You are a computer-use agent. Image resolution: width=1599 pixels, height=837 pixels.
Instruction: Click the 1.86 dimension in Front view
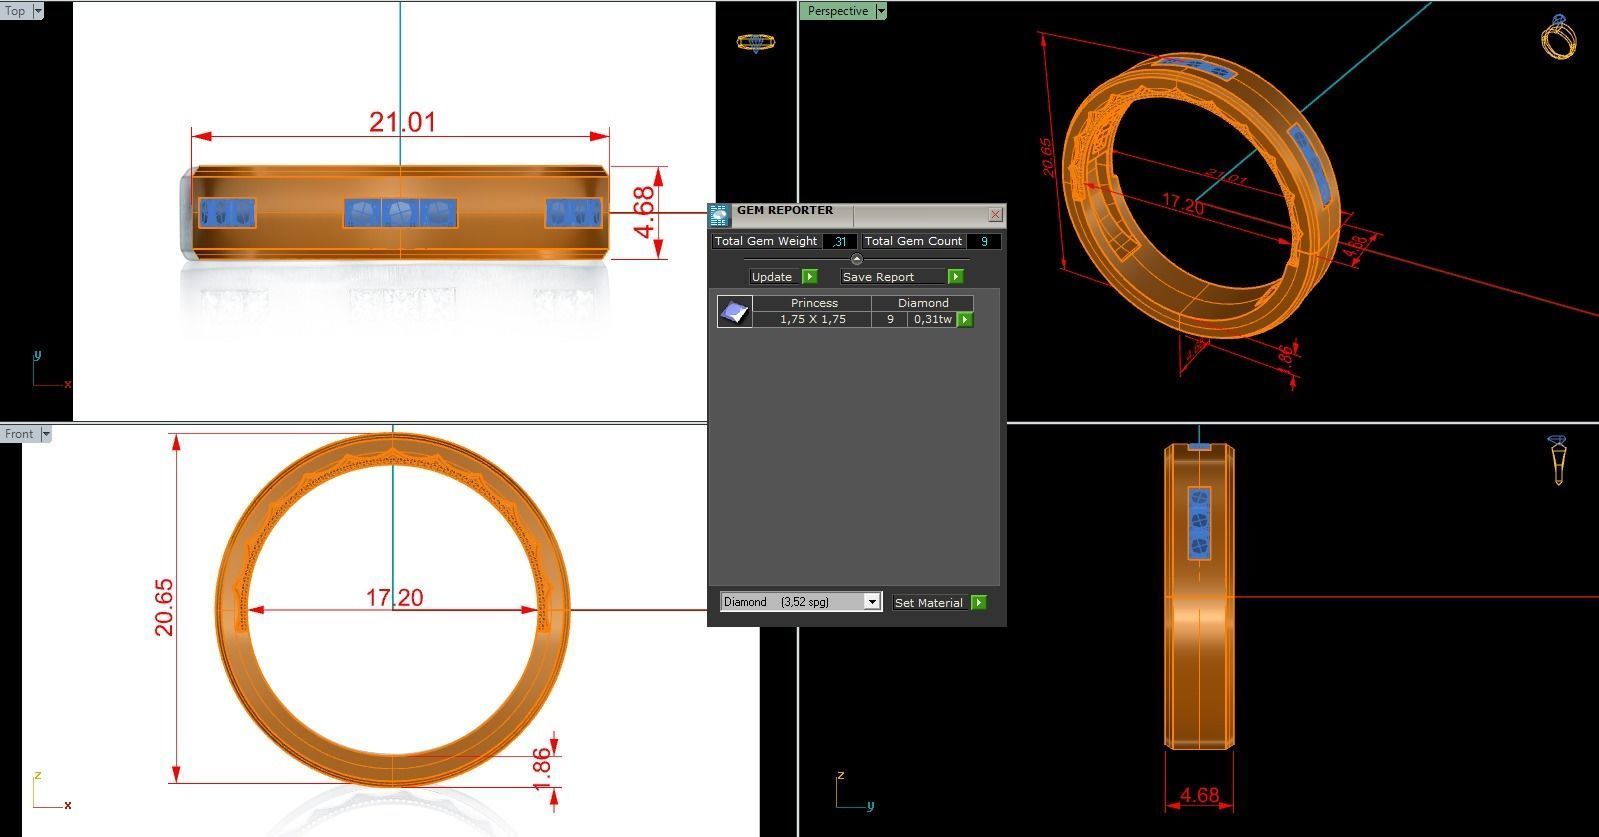click(542, 770)
